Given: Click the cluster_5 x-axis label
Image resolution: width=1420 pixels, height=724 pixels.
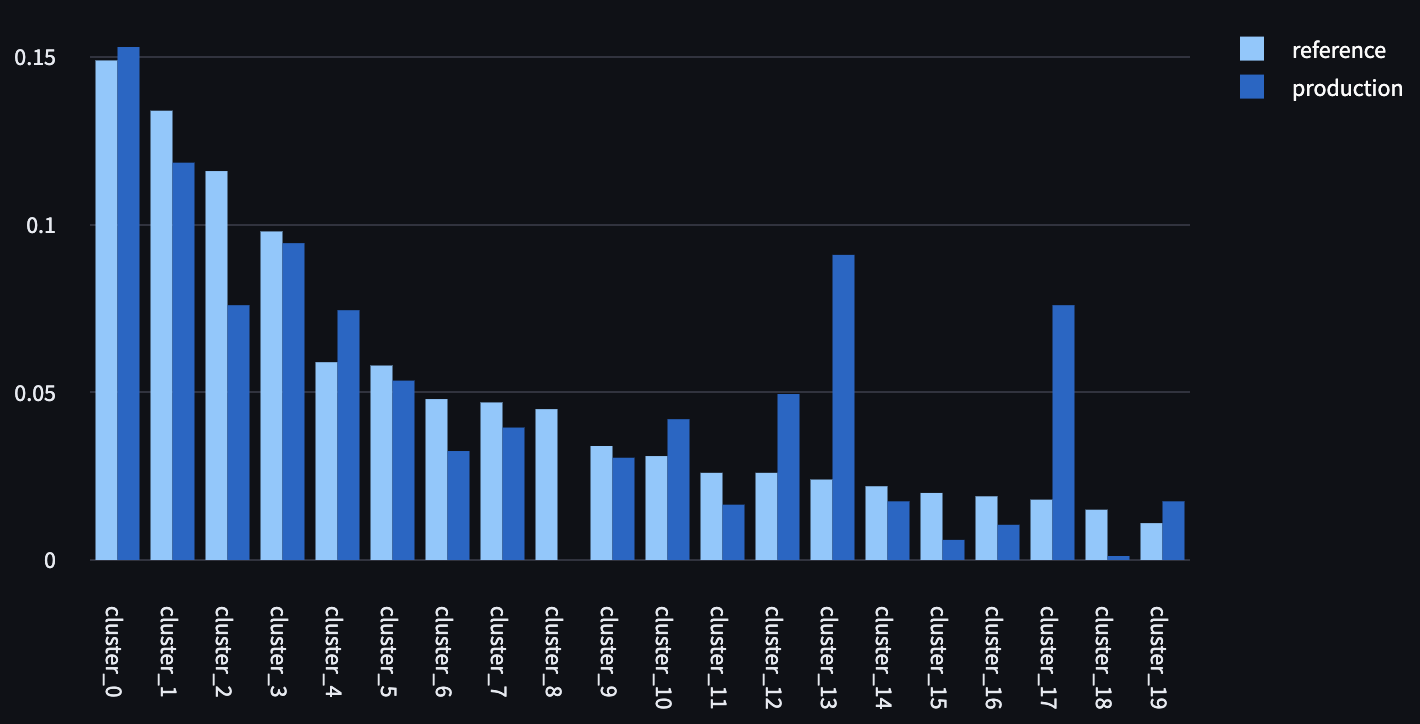Looking at the screenshot, I should pyautogui.click(x=388, y=640).
